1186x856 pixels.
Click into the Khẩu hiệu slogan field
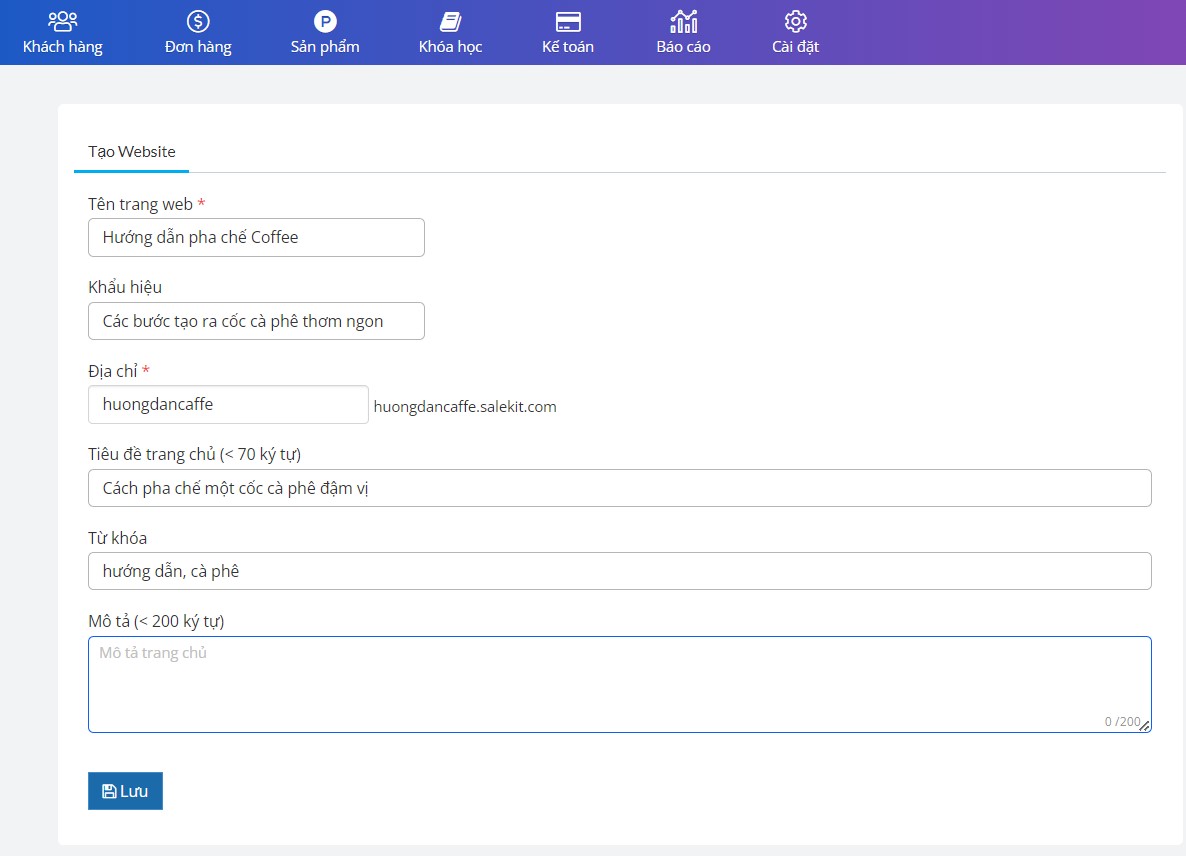(x=256, y=321)
